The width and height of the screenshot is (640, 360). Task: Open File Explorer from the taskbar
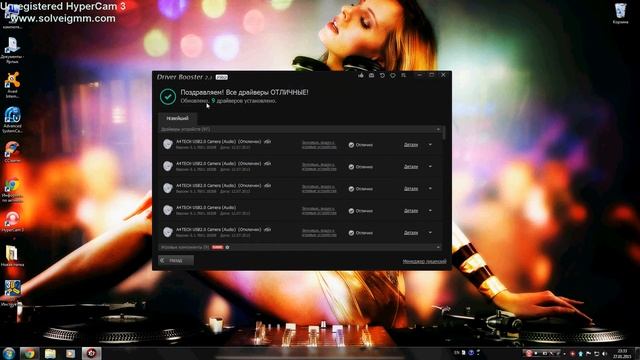(x=50, y=353)
